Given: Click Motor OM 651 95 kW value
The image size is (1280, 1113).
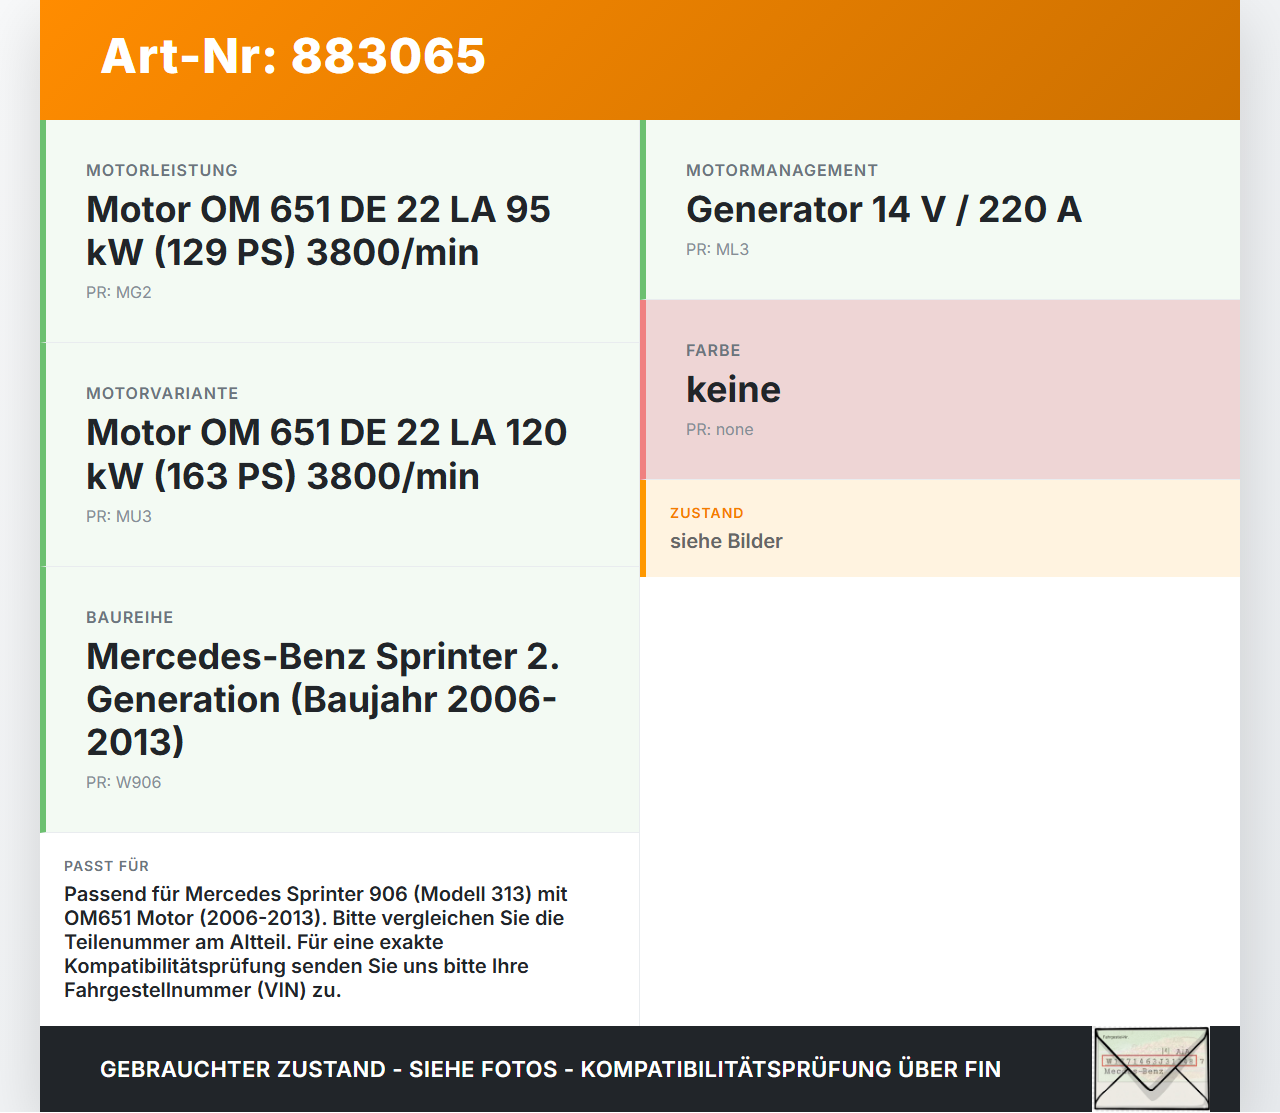Looking at the screenshot, I should 318,231.
